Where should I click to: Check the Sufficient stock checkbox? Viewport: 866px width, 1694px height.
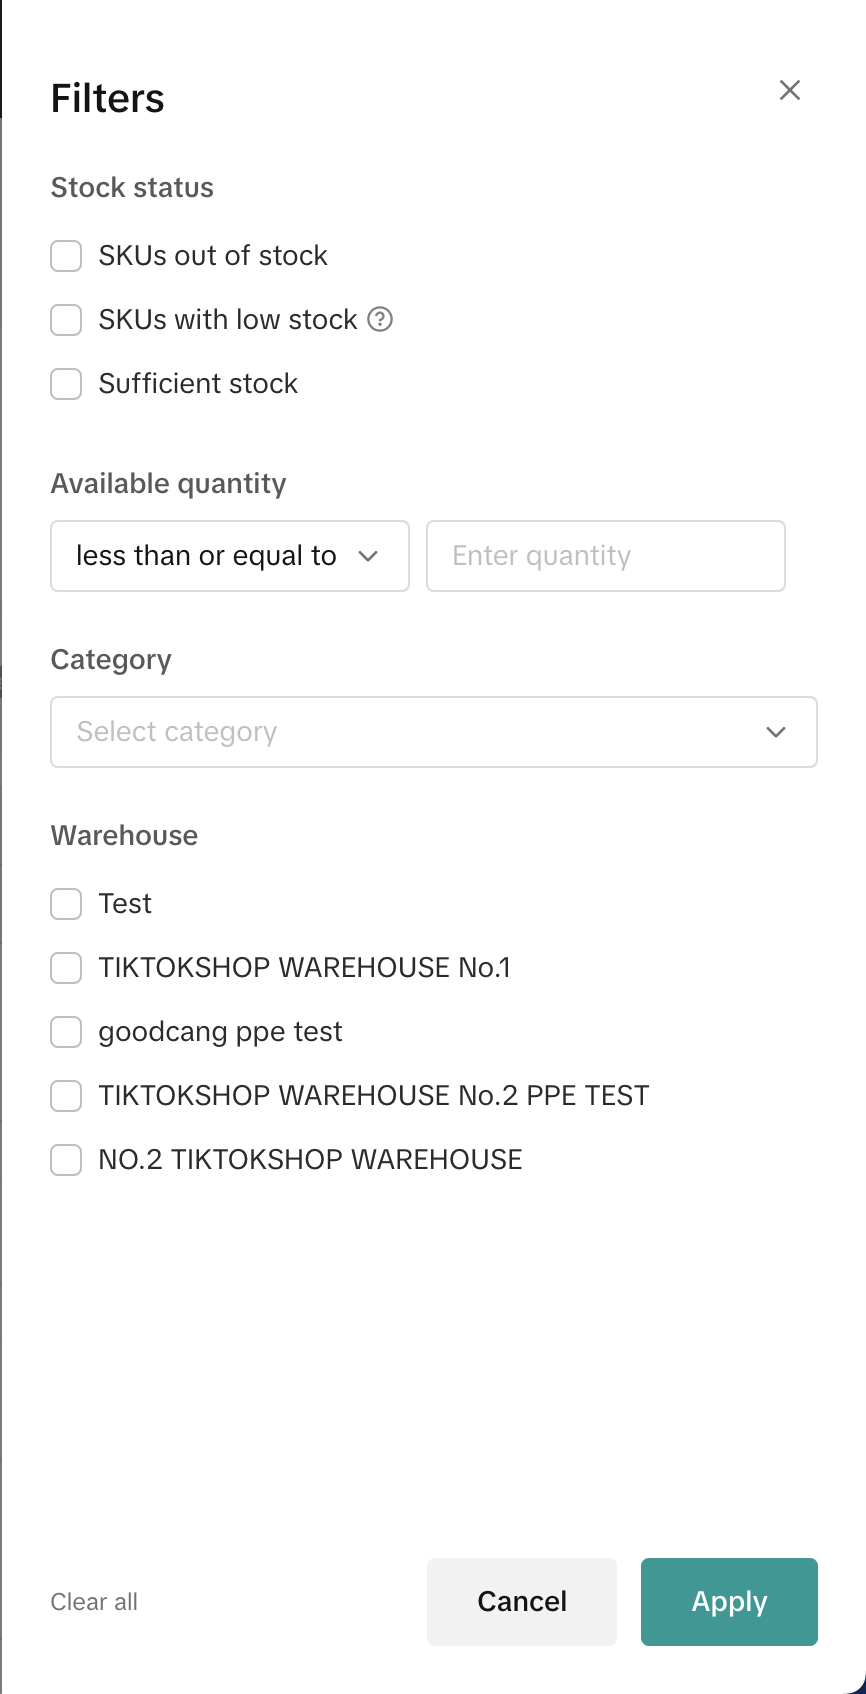click(66, 384)
